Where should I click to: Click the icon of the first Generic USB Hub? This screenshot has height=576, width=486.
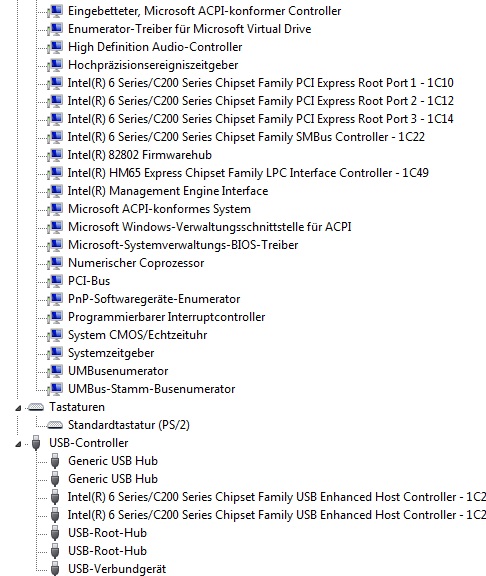pos(55,461)
